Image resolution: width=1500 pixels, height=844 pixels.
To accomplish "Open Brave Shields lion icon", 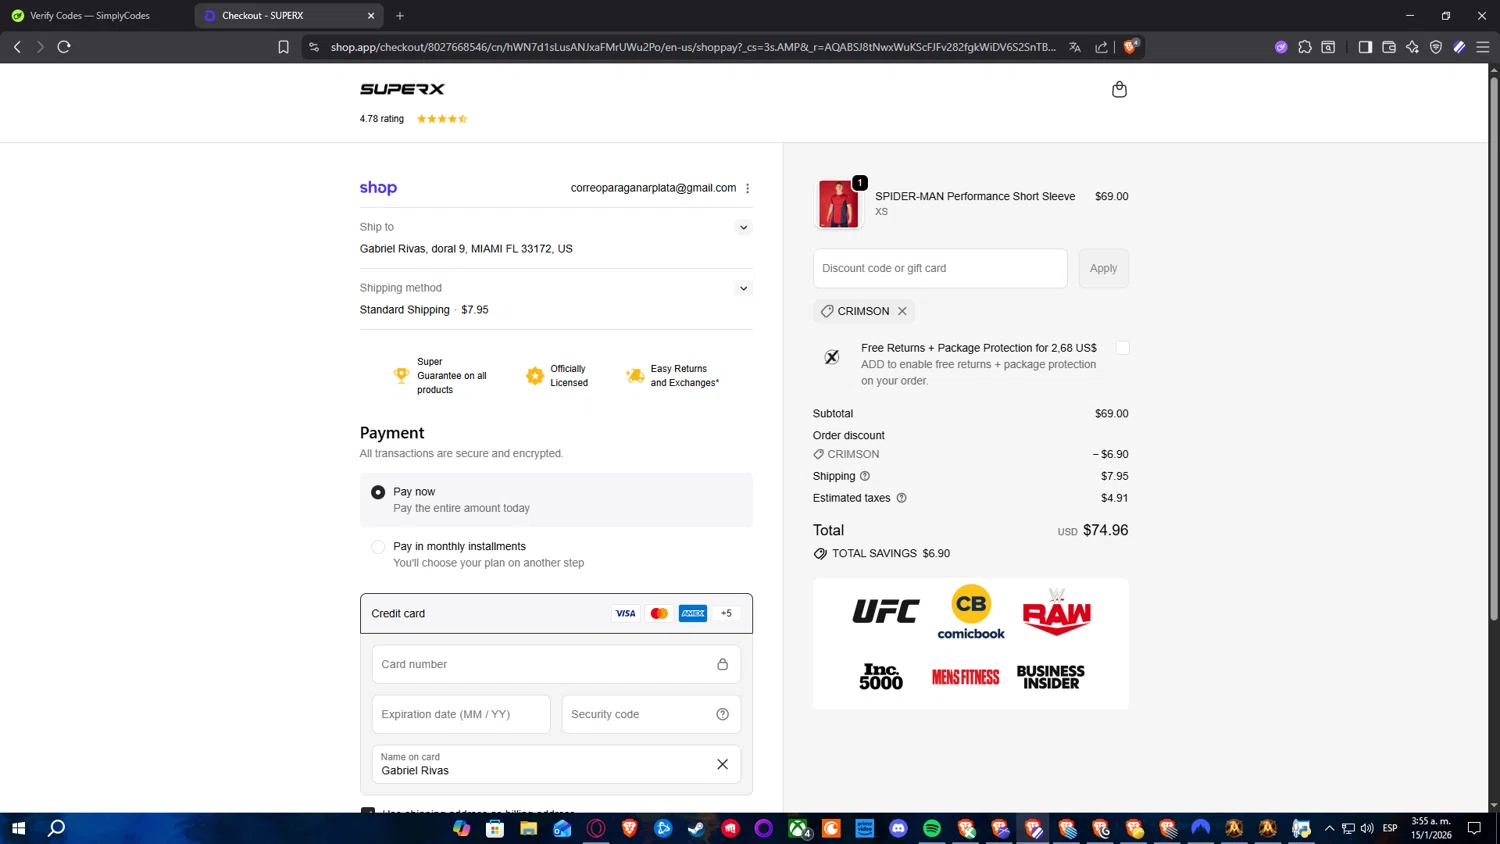I will 1131,46.
